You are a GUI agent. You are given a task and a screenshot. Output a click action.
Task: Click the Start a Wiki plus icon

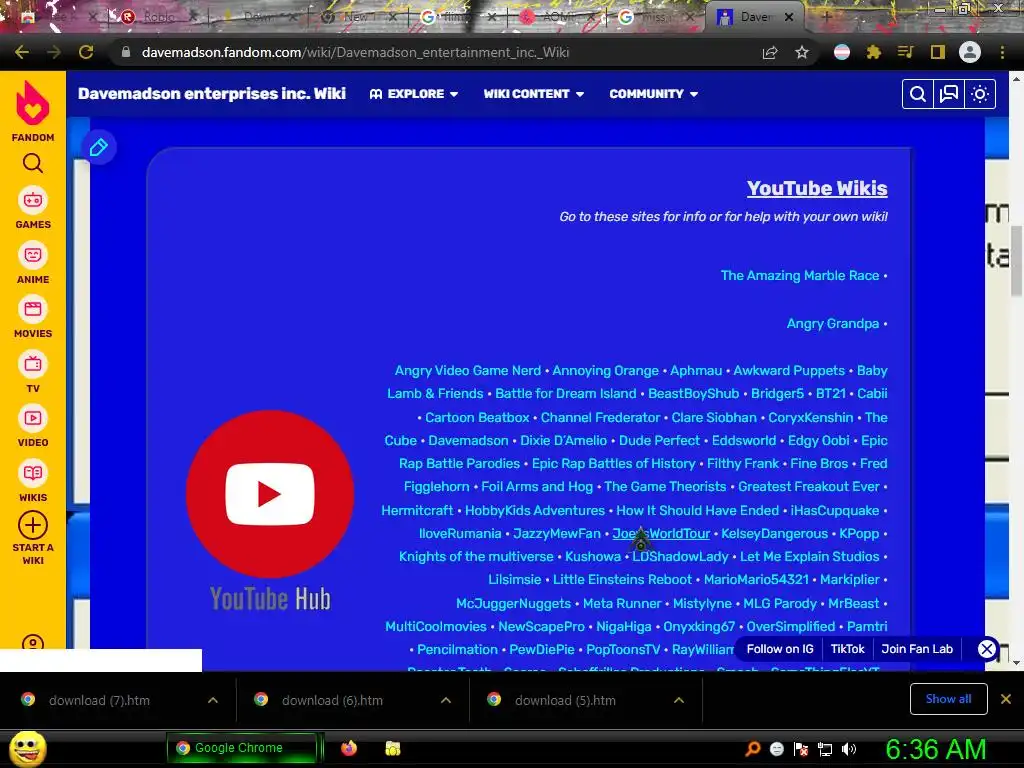pos(33,525)
